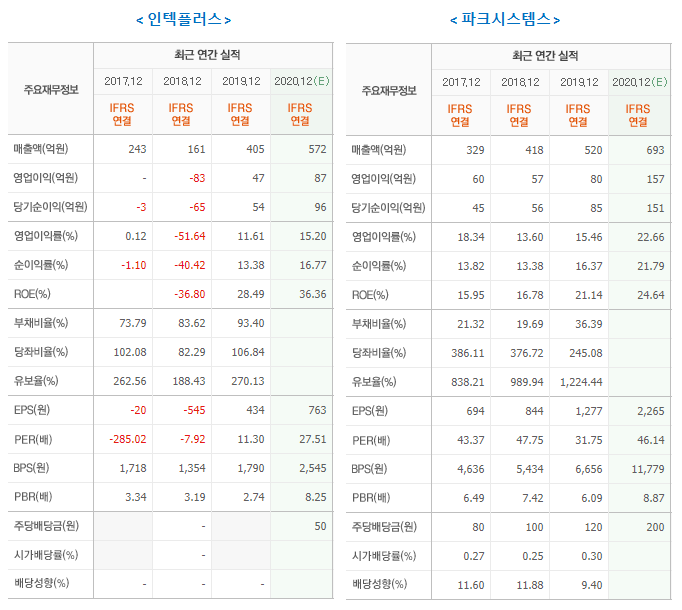The width and height of the screenshot is (682, 610).
Task: Click 인텍플러스 ROE(%) row label
Action: (x=32, y=294)
